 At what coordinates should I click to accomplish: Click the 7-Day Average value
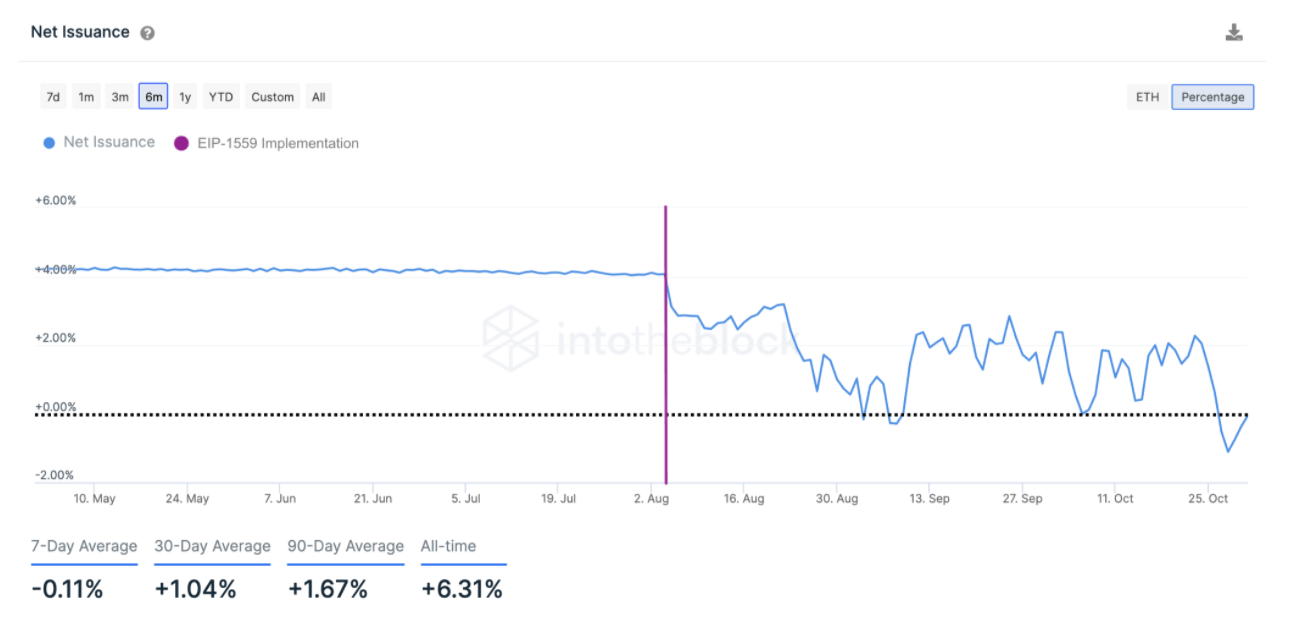[67, 589]
